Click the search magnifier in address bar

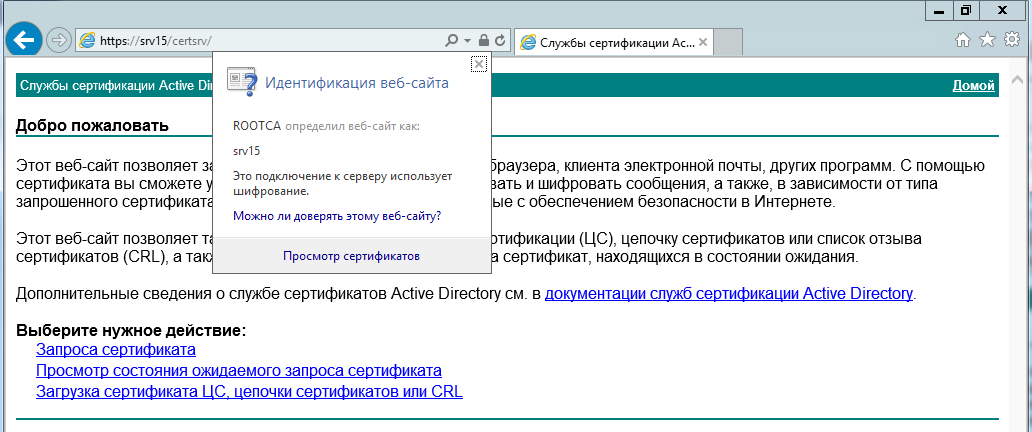pyautogui.click(x=452, y=41)
